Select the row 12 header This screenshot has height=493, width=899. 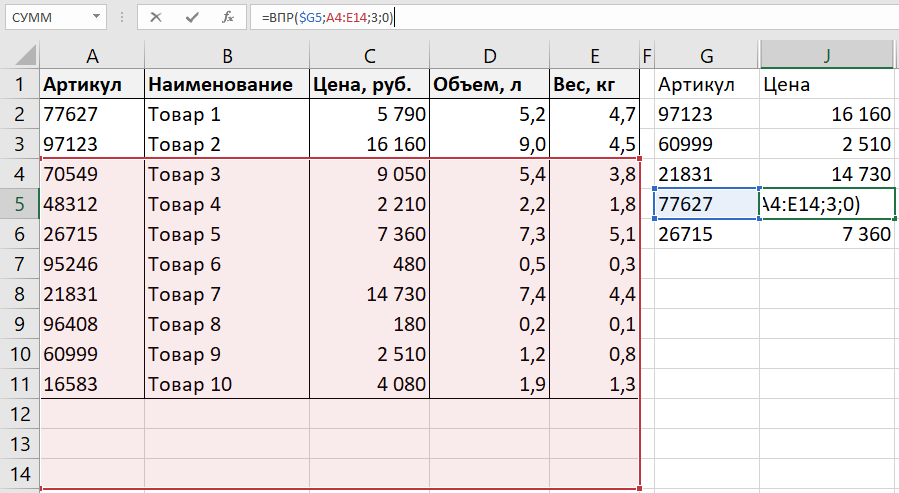(x=19, y=414)
